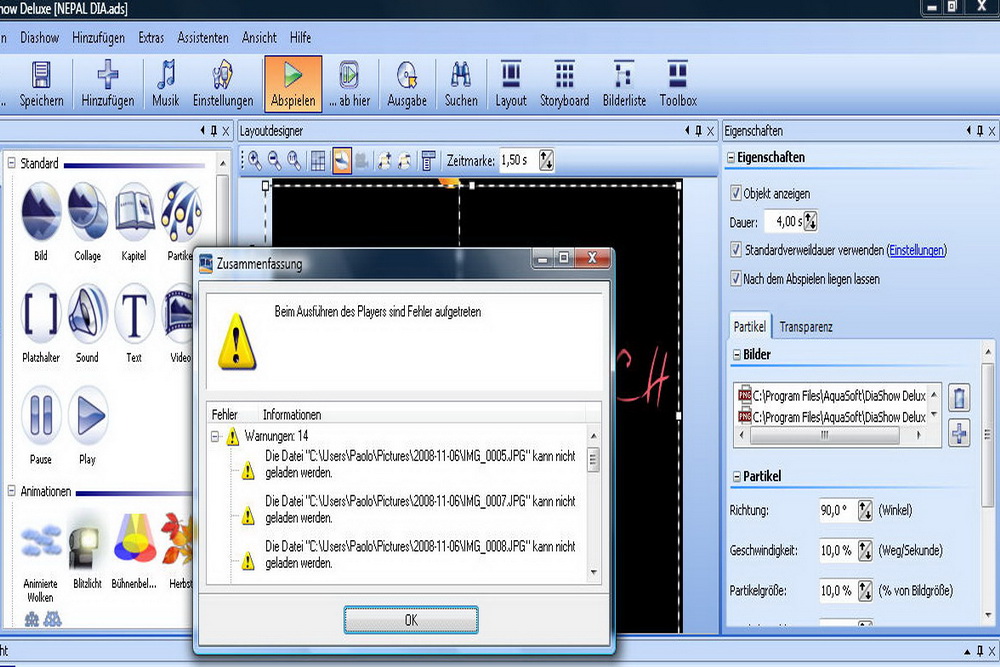Open the Extras menu
Screen dimensions: 1000x667
(151, 38)
